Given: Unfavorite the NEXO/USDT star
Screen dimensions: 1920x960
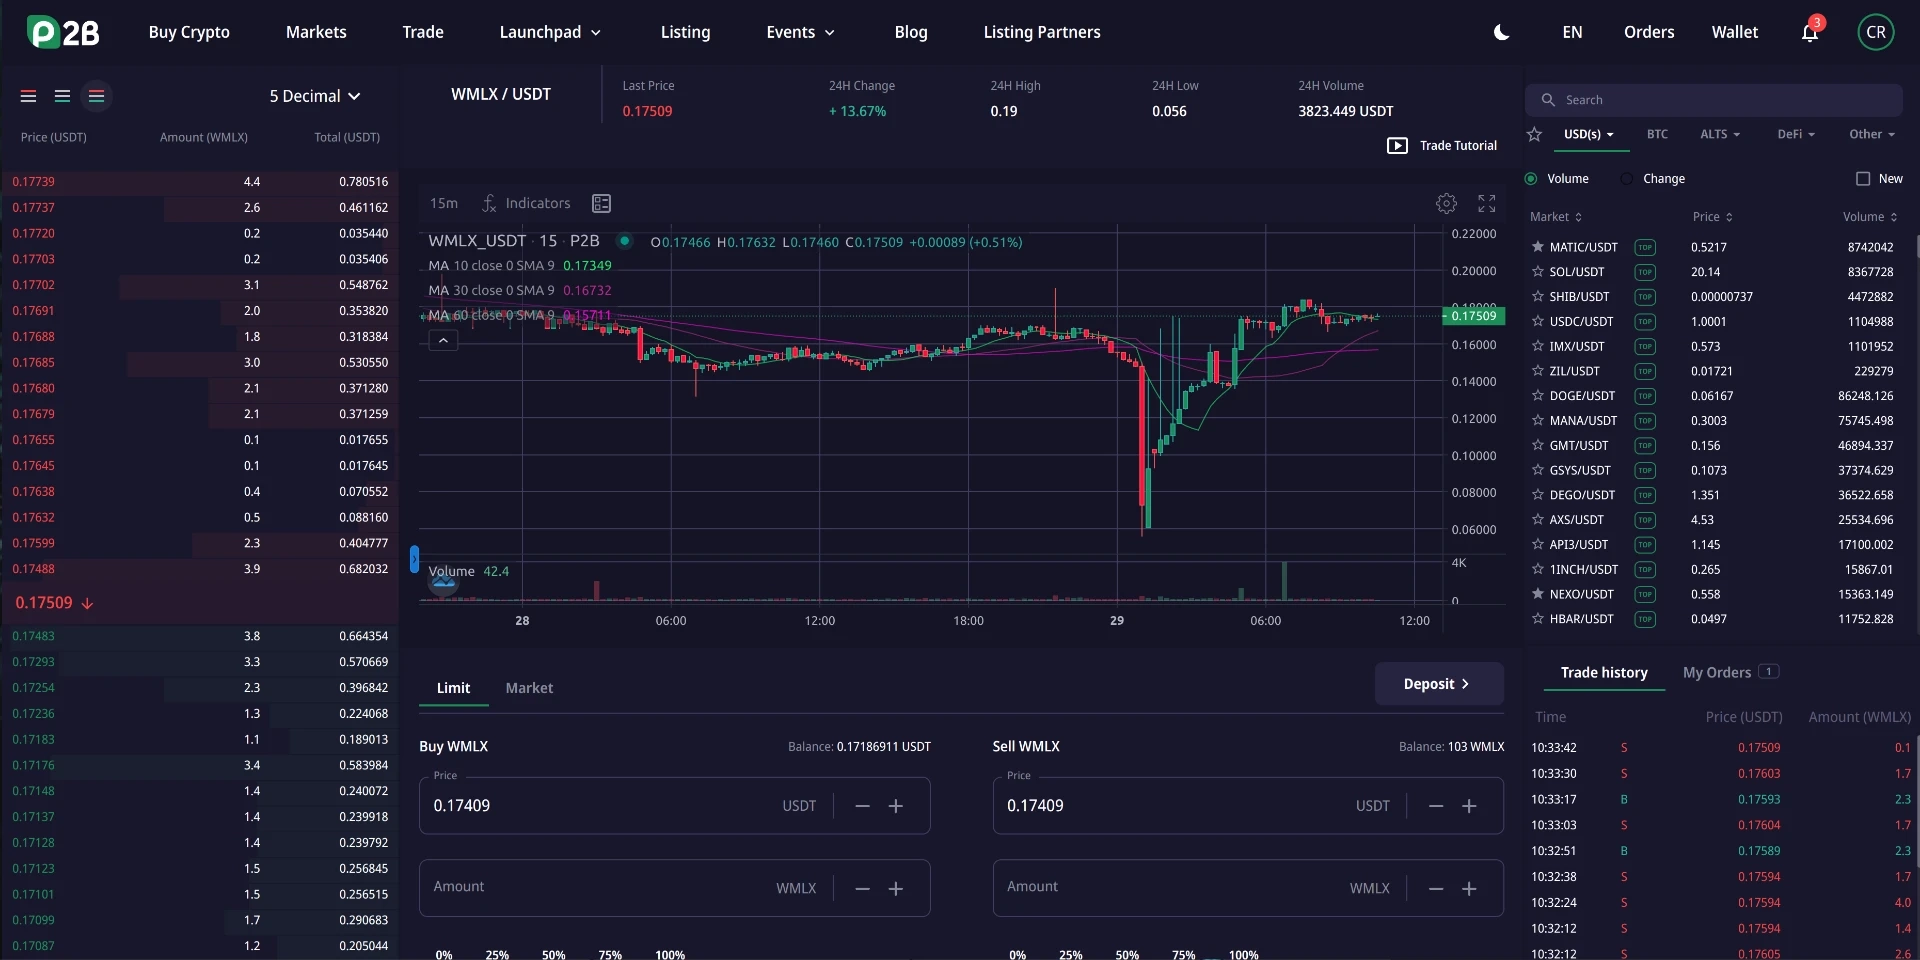Looking at the screenshot, I should (x=1538, y=594).
